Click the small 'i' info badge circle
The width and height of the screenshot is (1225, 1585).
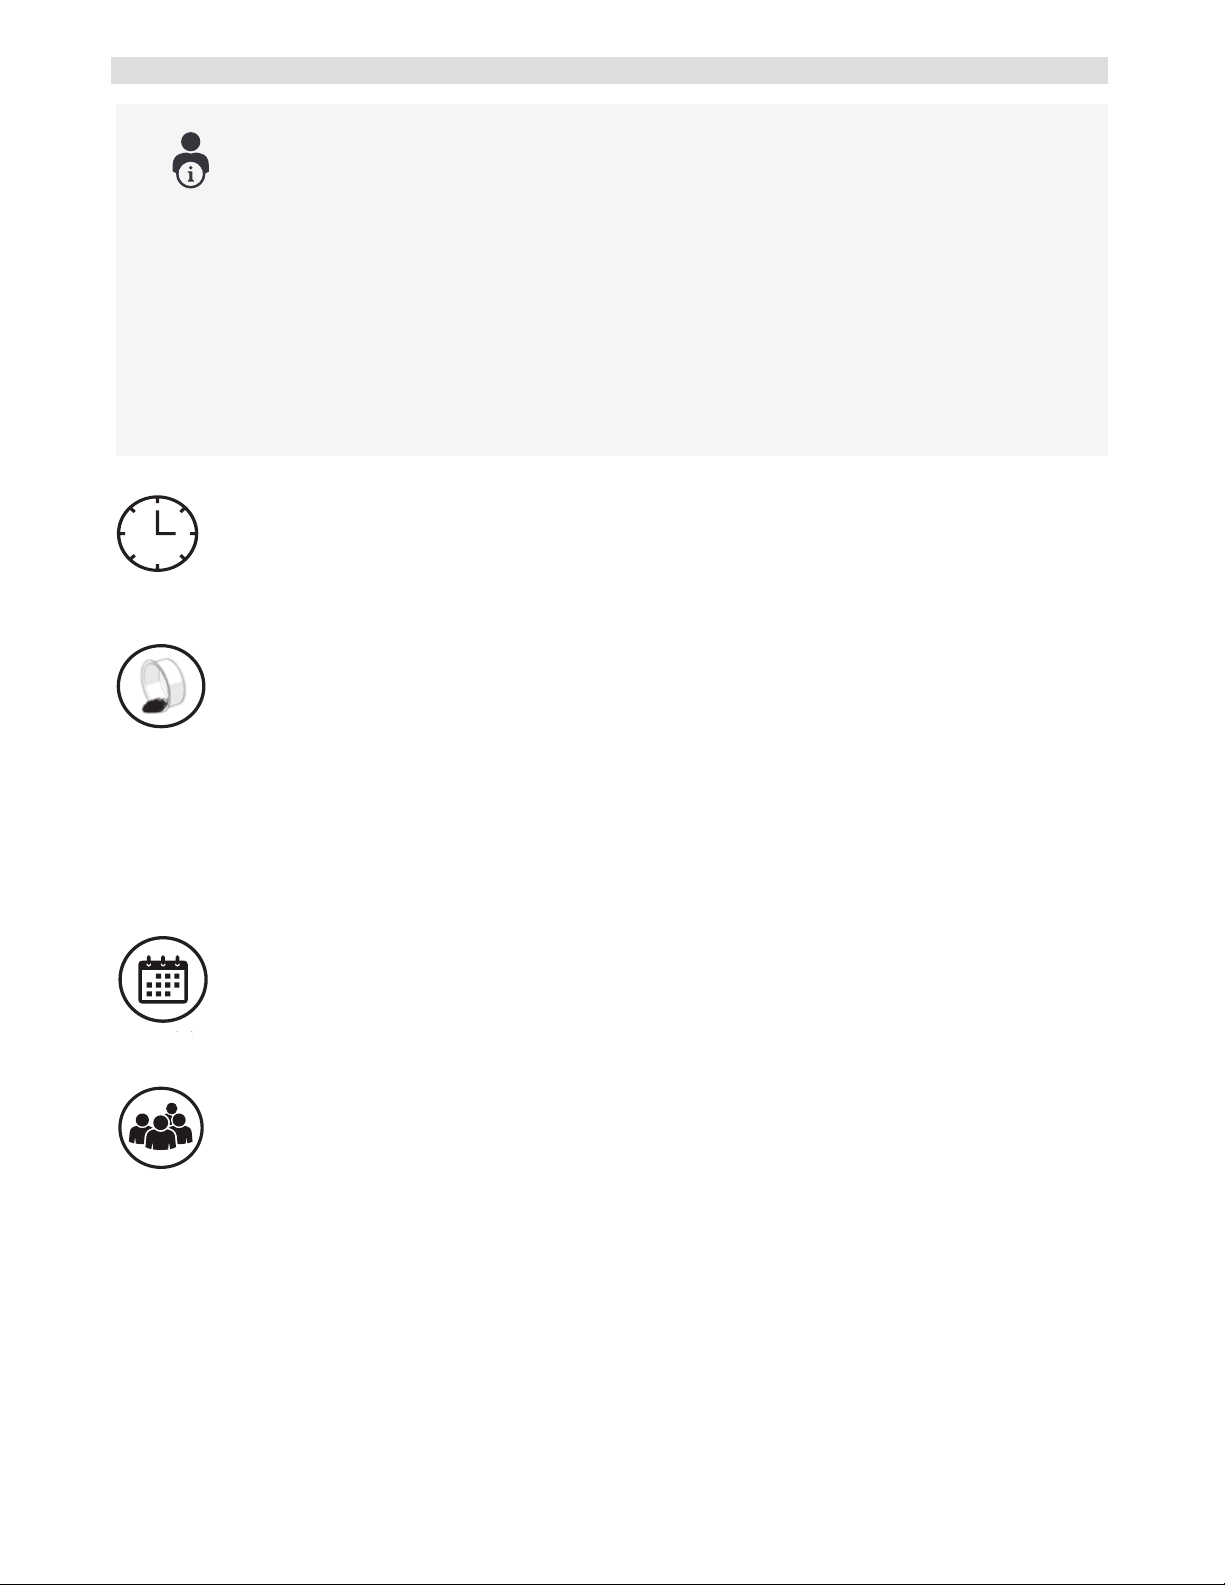[x=190, y=176]
